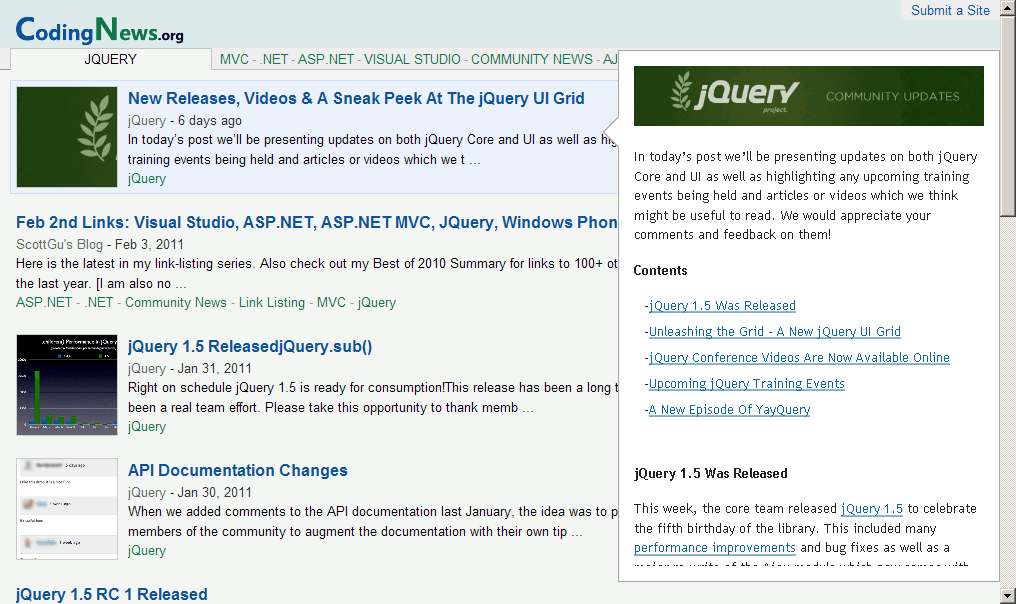The height and width of the screenshot is (604, 1016).
Task: Open the green leaf jQuery article thumbnail
Action: [x=67, y=137]
